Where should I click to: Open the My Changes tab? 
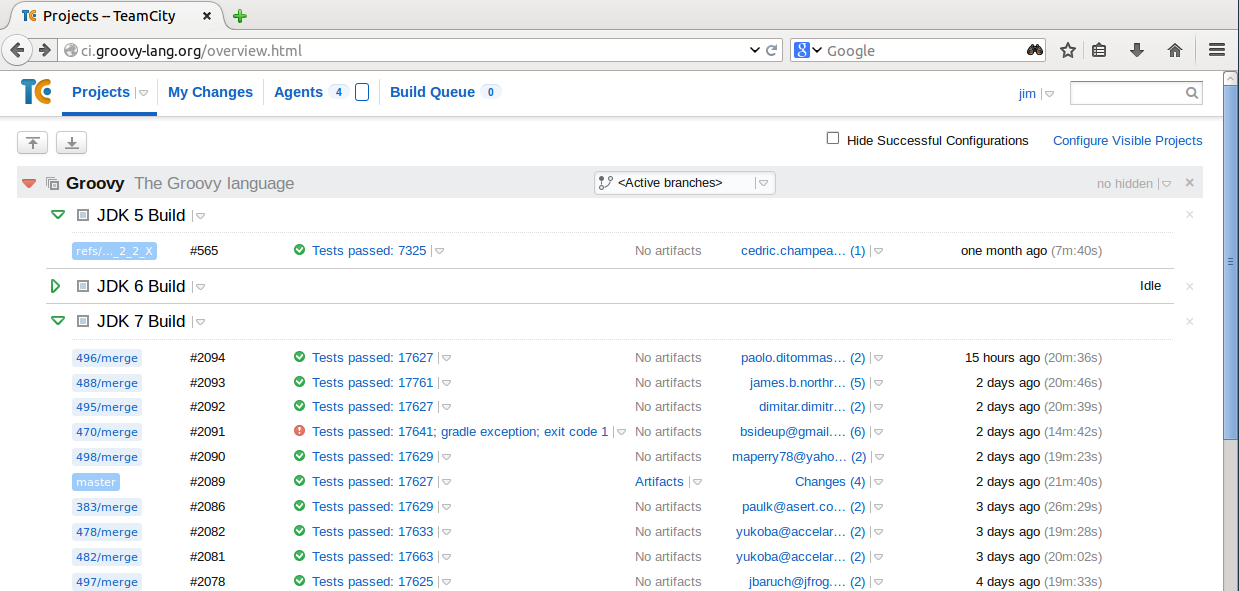[x=210, y=92]
